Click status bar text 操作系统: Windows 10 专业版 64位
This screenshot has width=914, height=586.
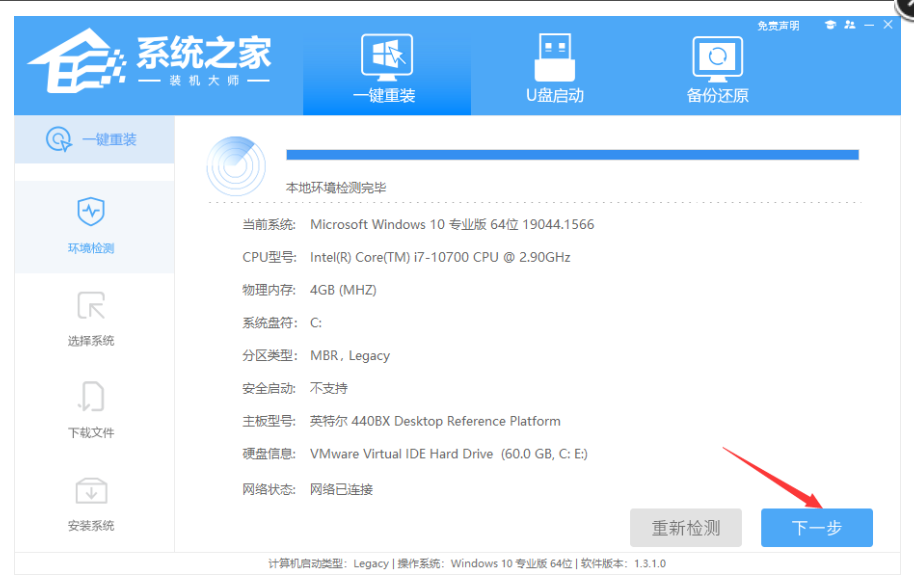pyautogui.click(x=485, y=563)
